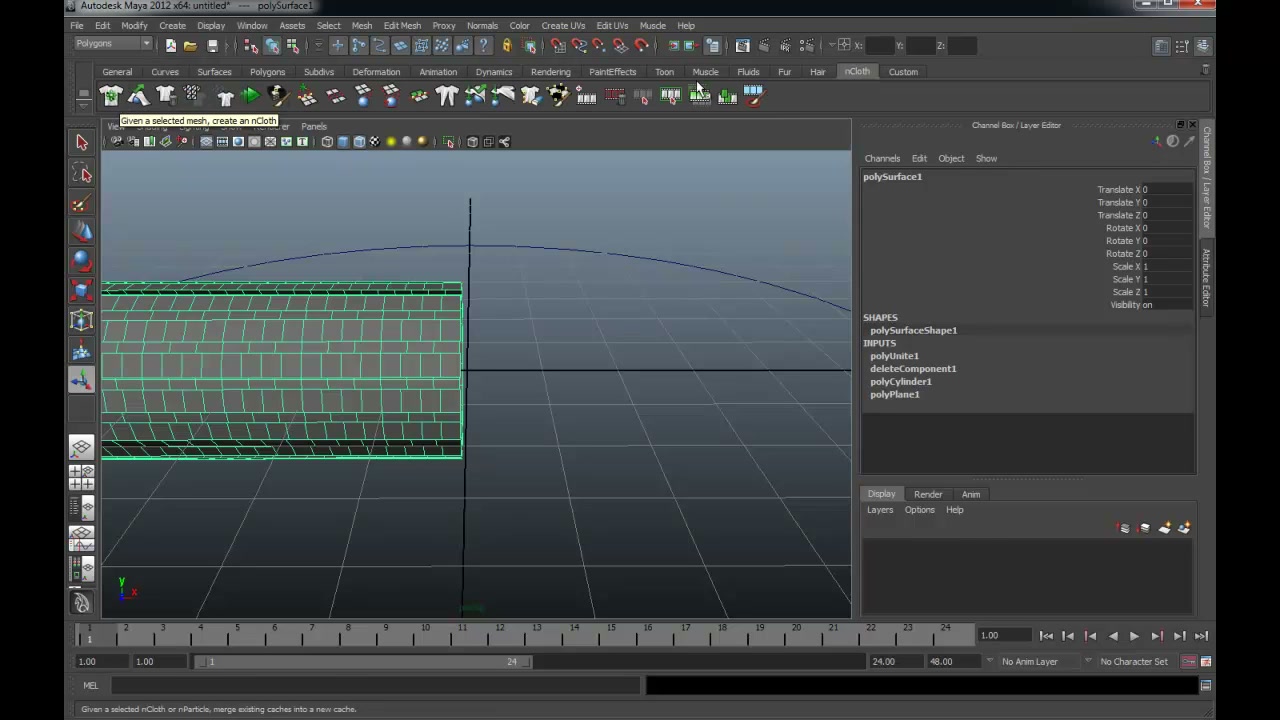Screen dimensions: 1280x720
Task: Click the last nCloth shelf cache icon
Action: (x=753, y=96)
